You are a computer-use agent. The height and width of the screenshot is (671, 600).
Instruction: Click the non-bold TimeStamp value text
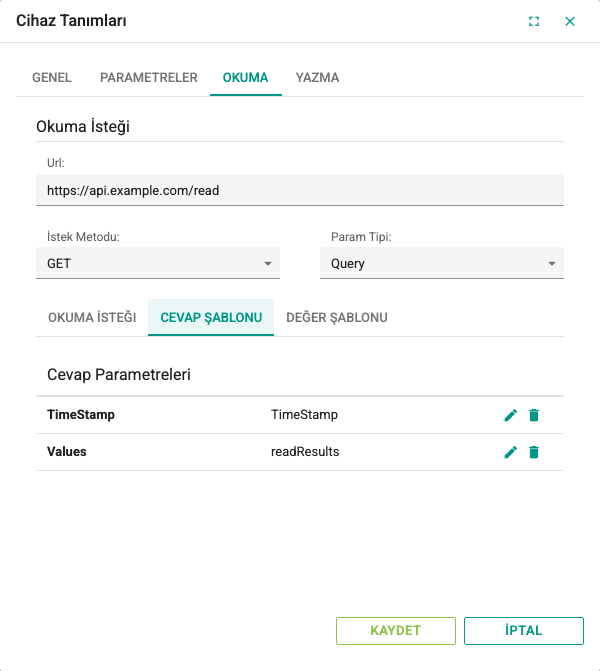click(x=304, y=415)
